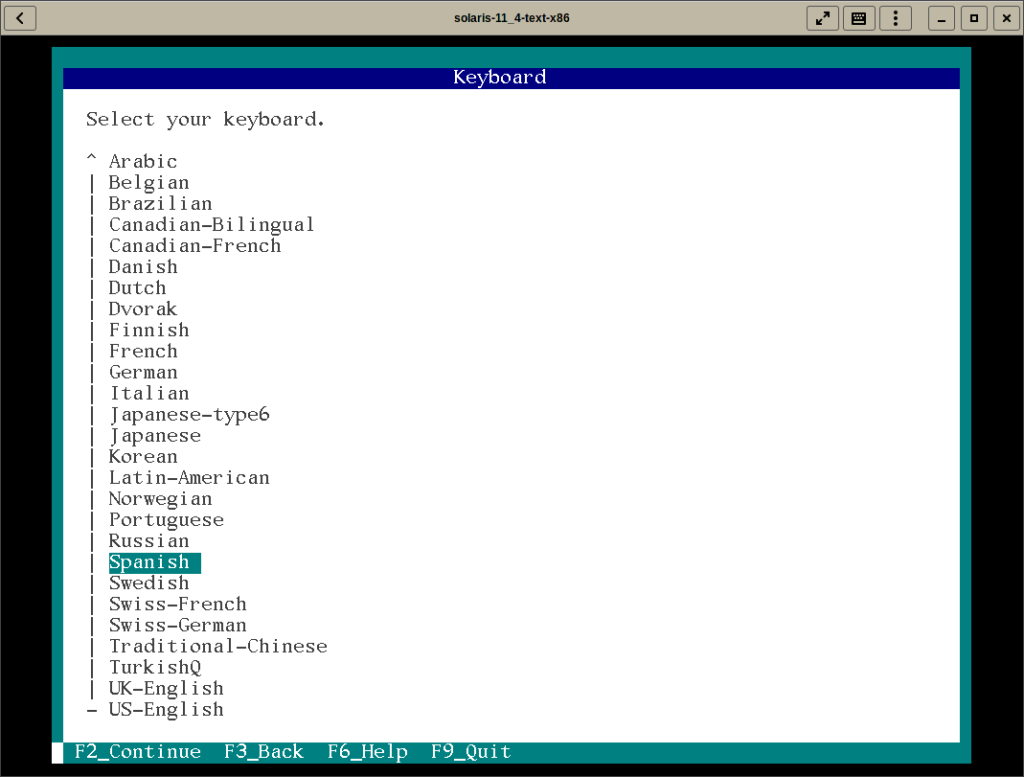This screenshot has width=1024, height=777.
Task: Select the Korean keyboard
Action: (x=143, y=456)
